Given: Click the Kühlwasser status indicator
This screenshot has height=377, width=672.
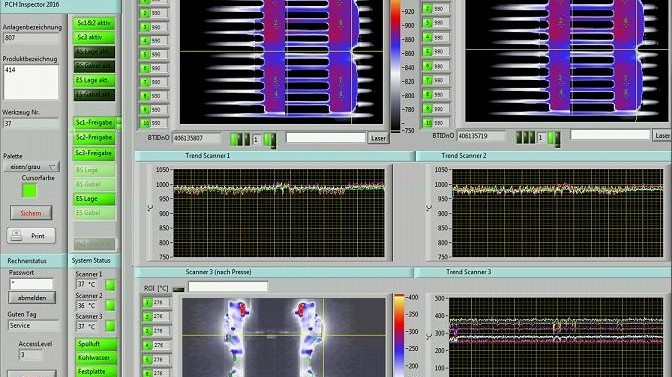Looking at the screenshot, I should coord(96,358).
